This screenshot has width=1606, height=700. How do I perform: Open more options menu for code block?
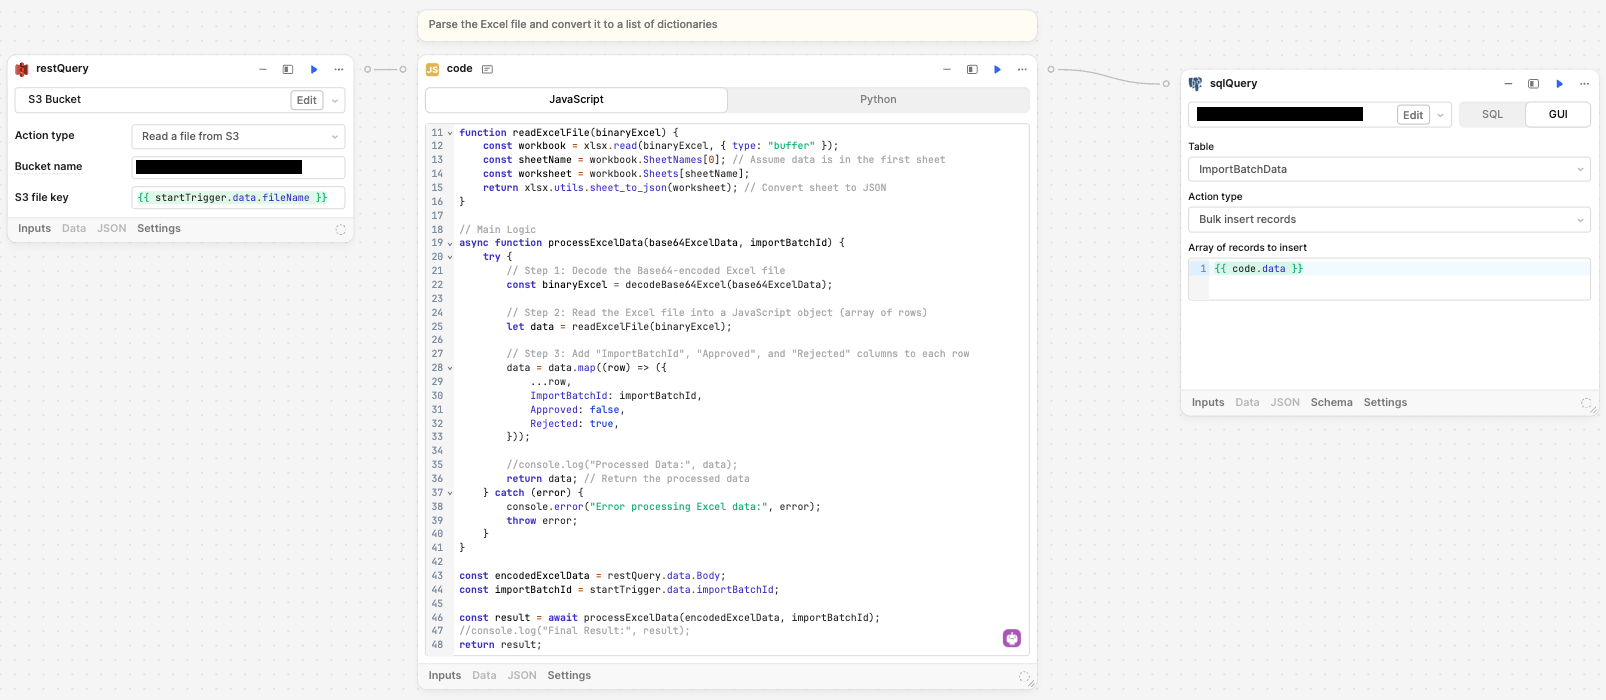click(1022, 69)
